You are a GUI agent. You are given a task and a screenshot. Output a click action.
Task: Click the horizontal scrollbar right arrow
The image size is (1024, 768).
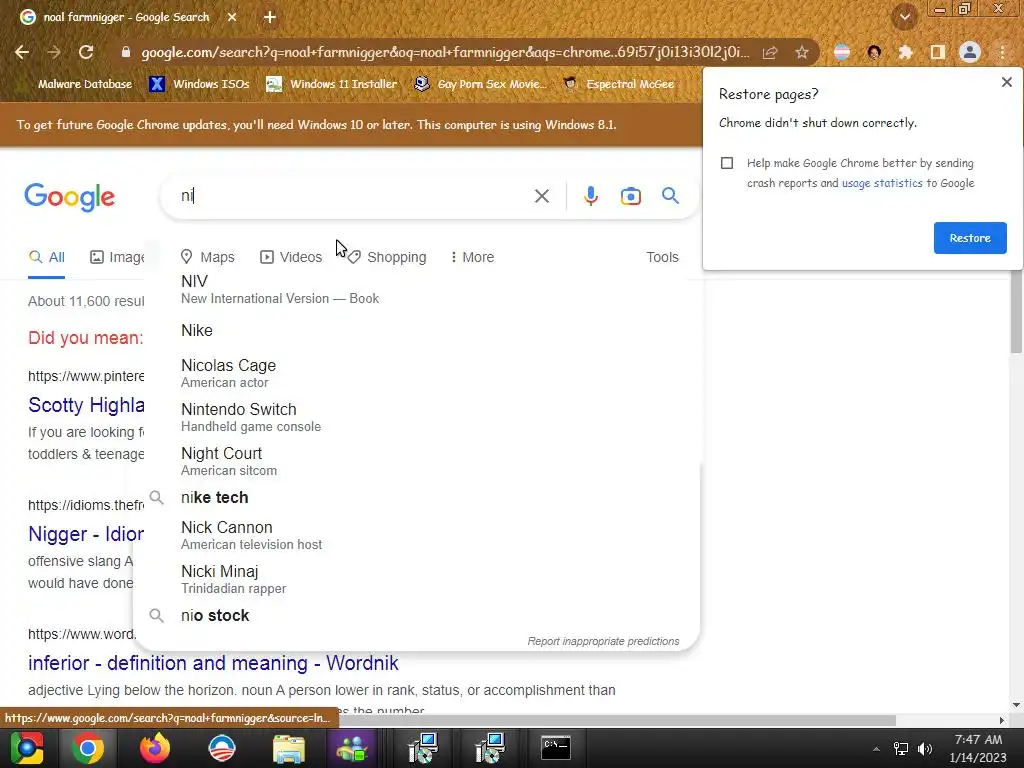[x=1002, y=720]
